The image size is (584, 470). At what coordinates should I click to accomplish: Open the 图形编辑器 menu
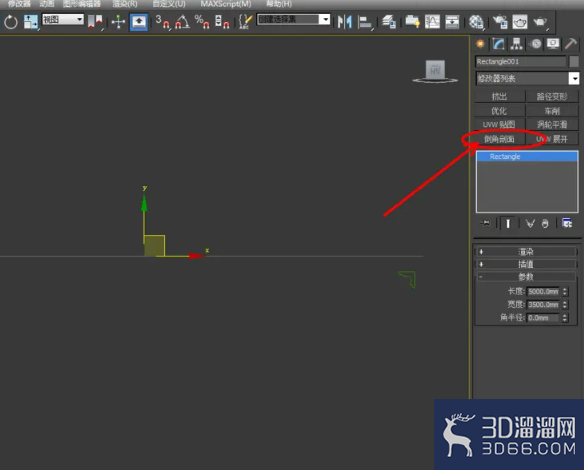(82, 4)
